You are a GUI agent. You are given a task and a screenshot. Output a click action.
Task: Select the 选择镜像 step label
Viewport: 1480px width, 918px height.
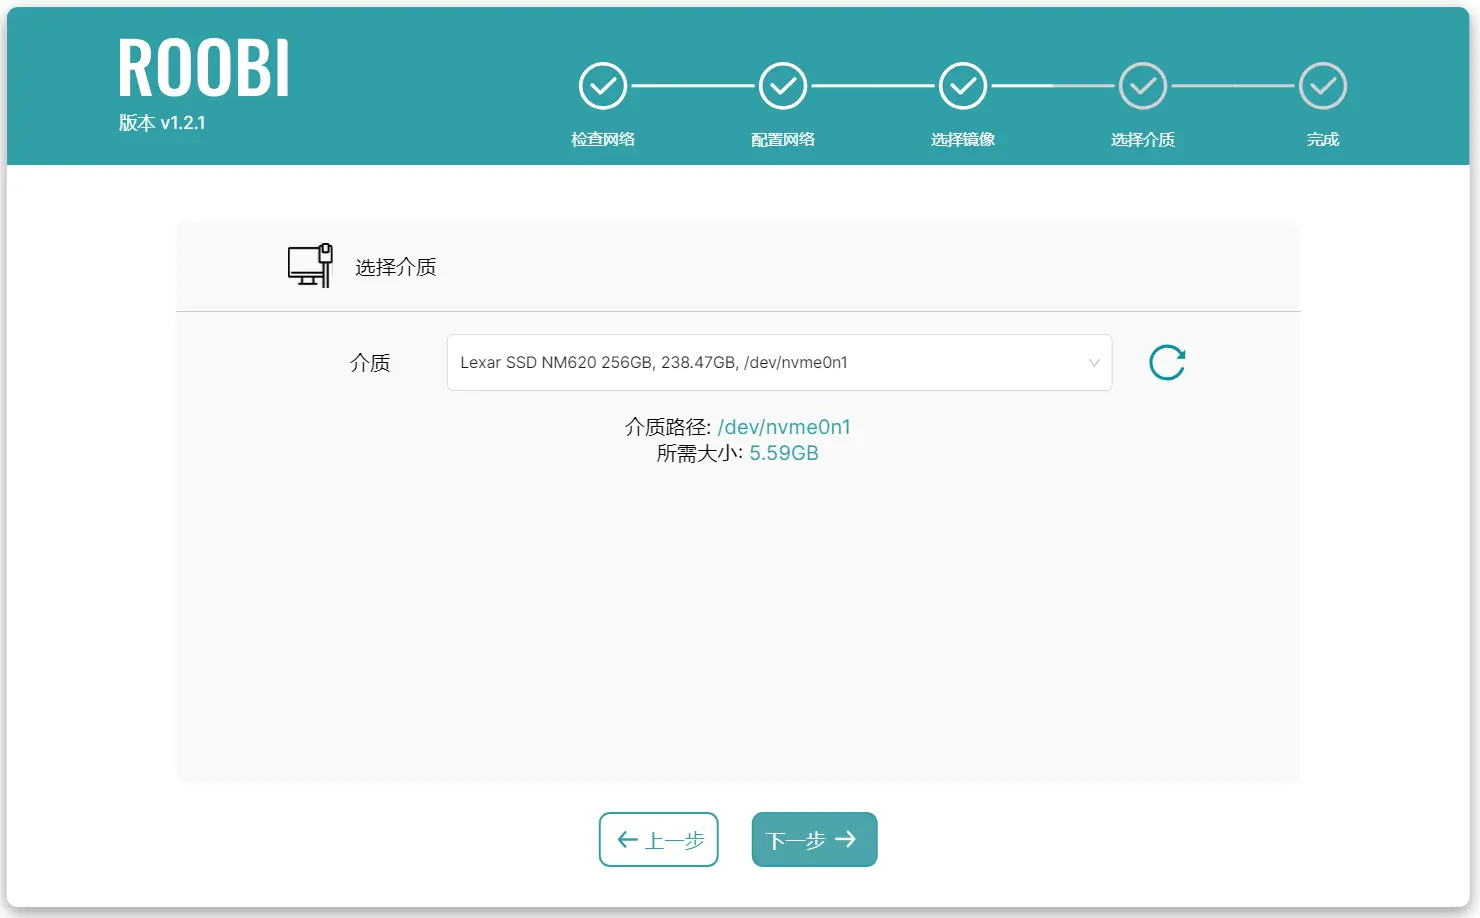point(963,140)
